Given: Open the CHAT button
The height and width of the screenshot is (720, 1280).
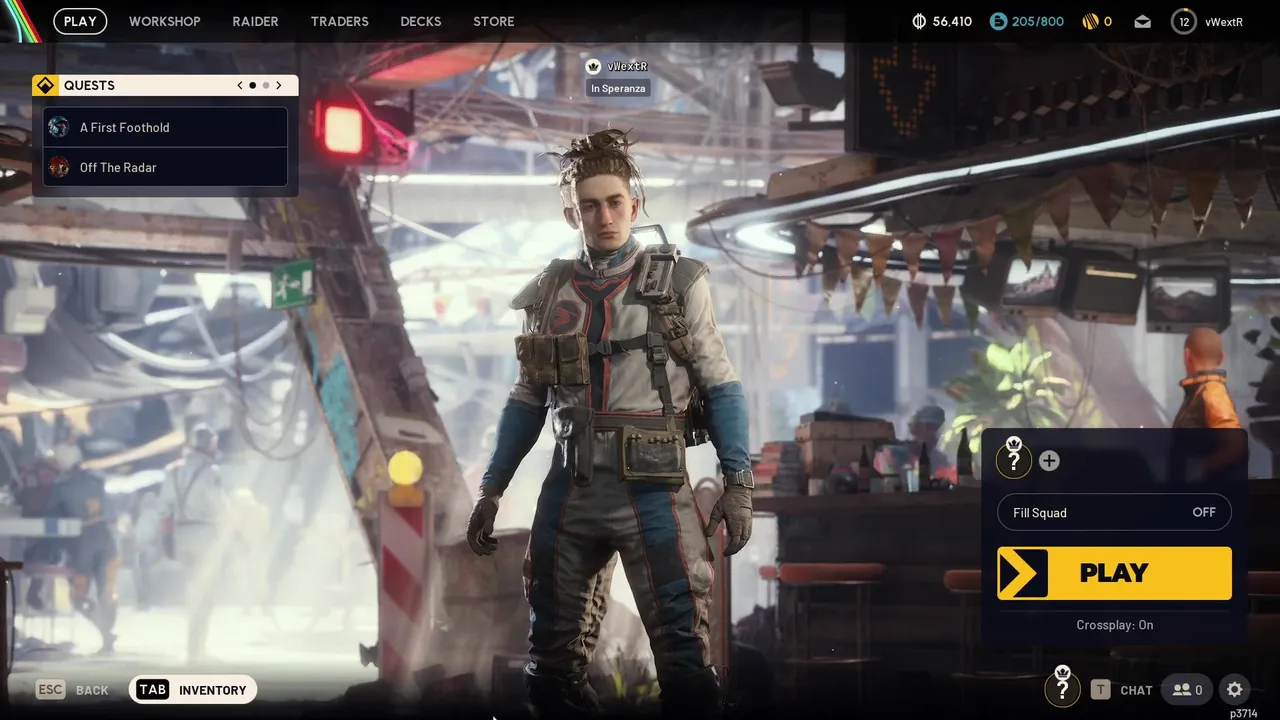Looking at the screenshot, I should click(1121, 690).
